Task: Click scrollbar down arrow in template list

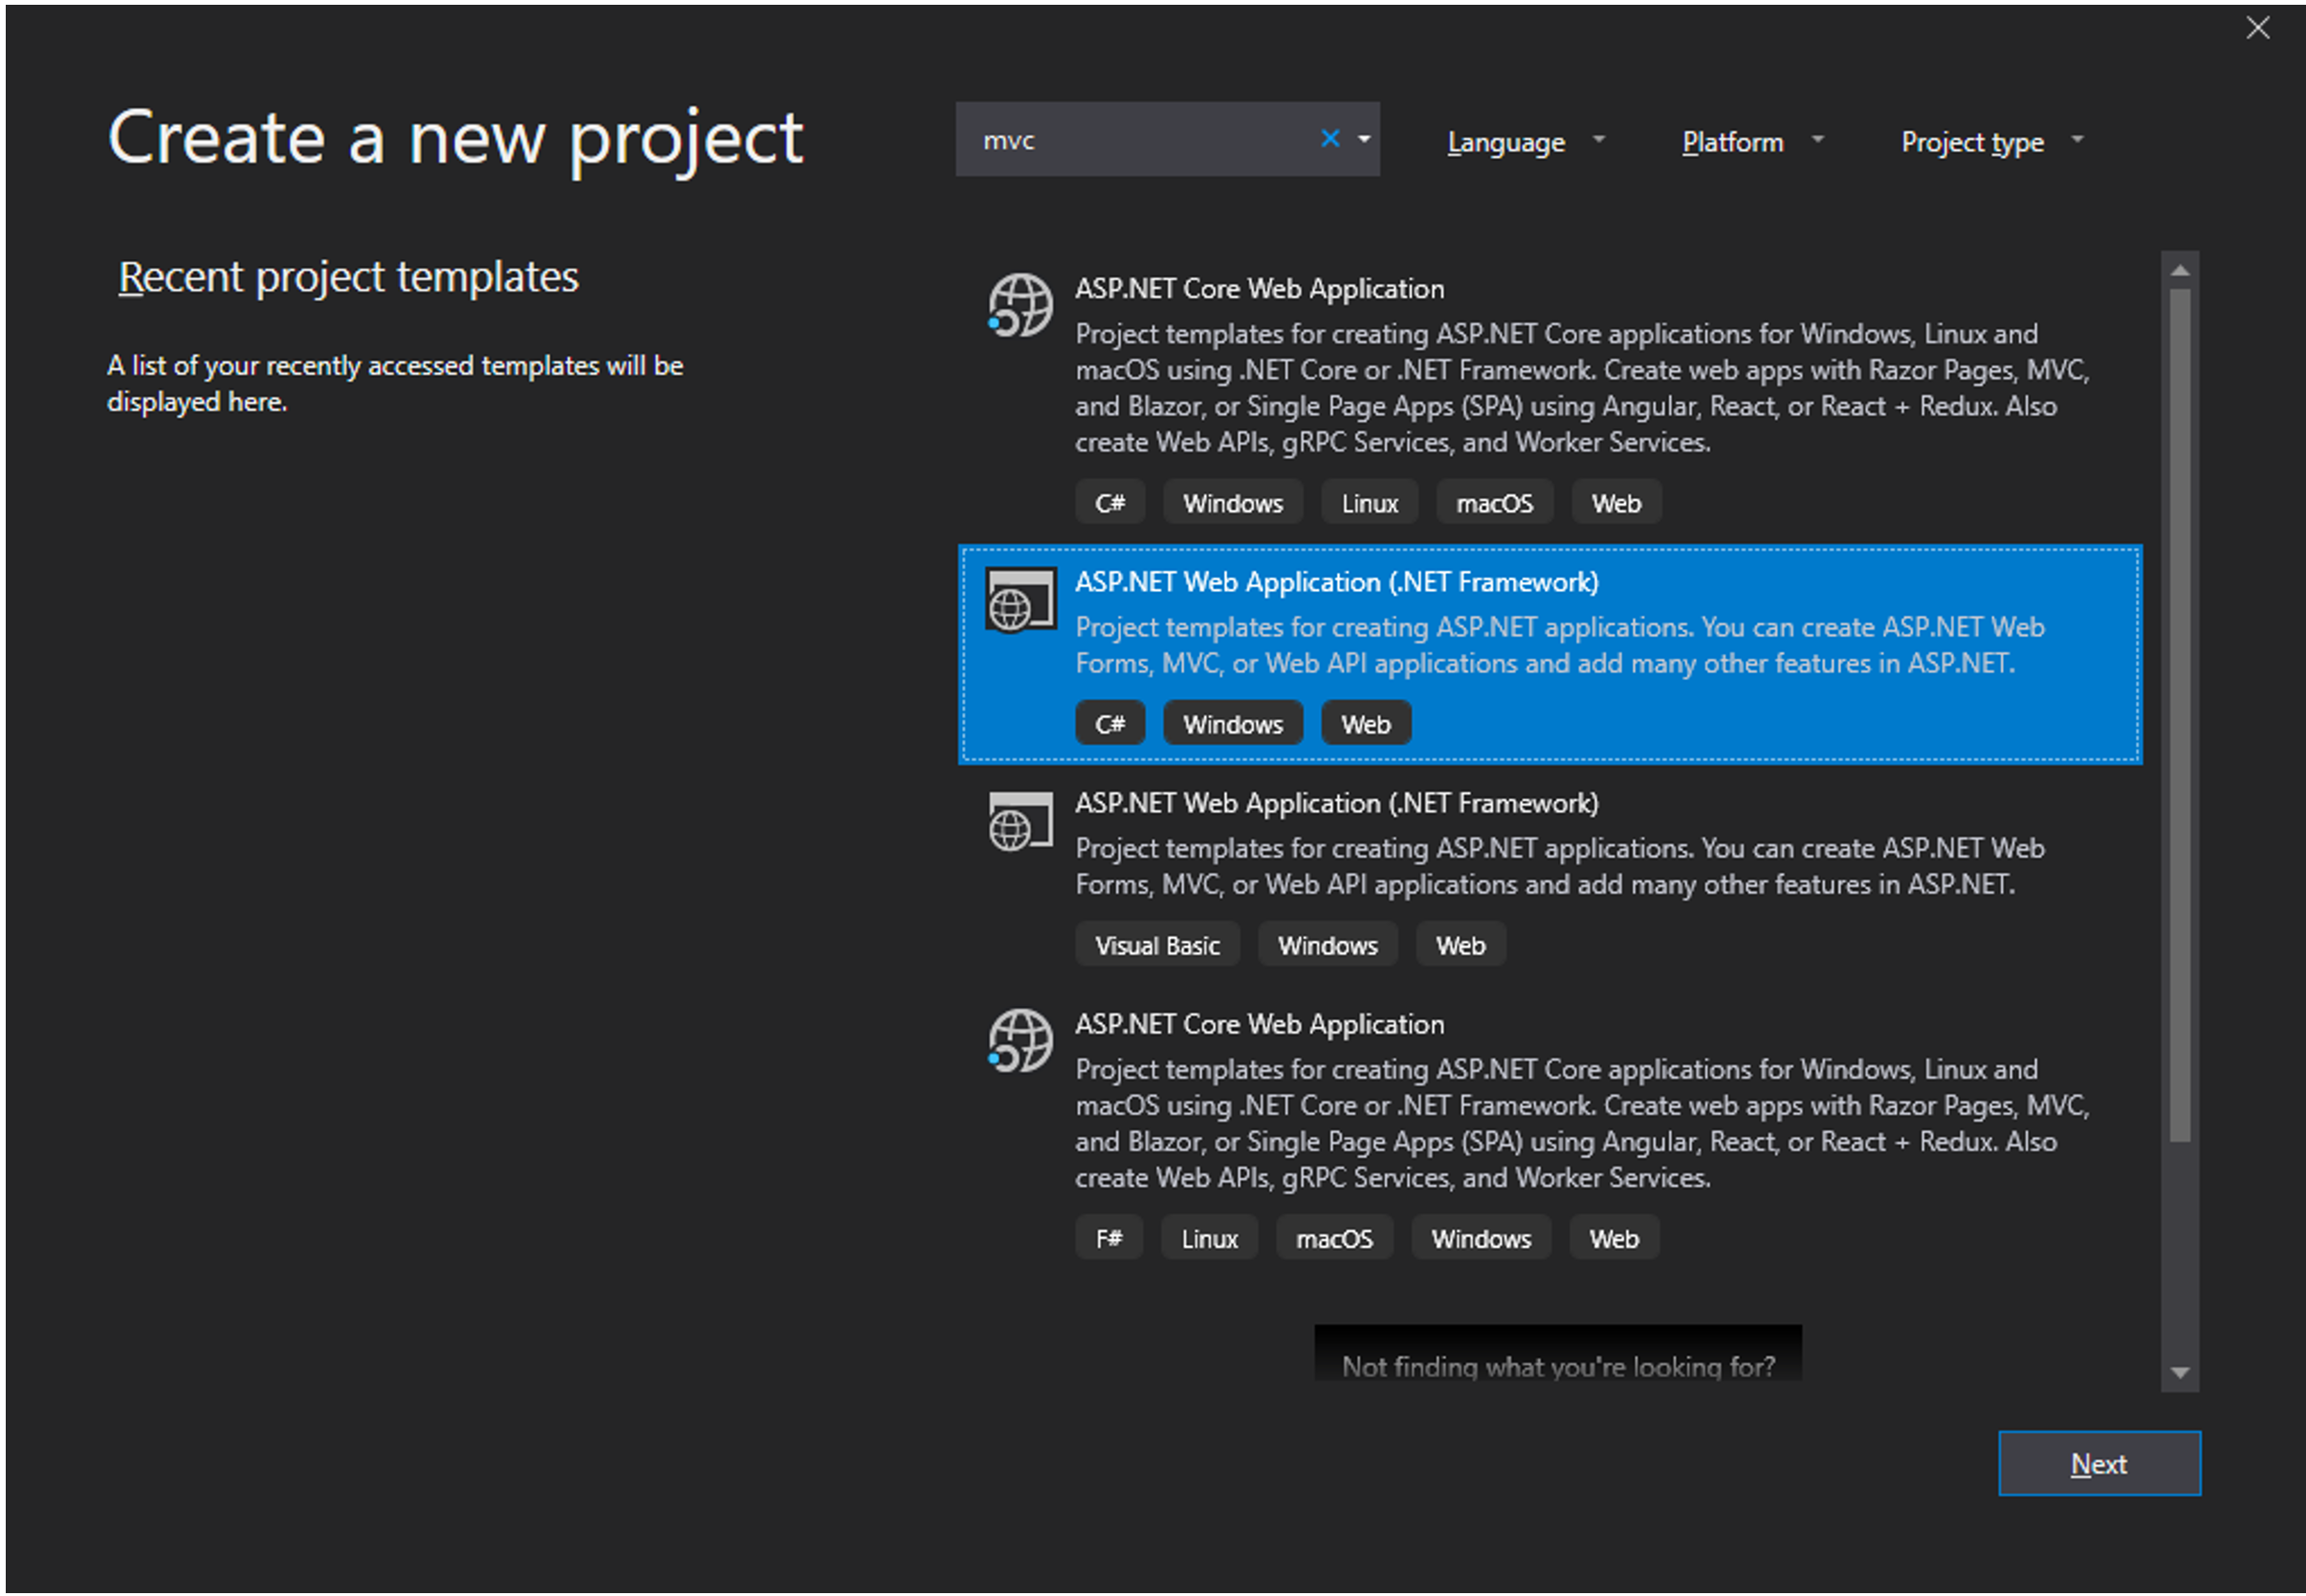Action: point(2180,1373)
